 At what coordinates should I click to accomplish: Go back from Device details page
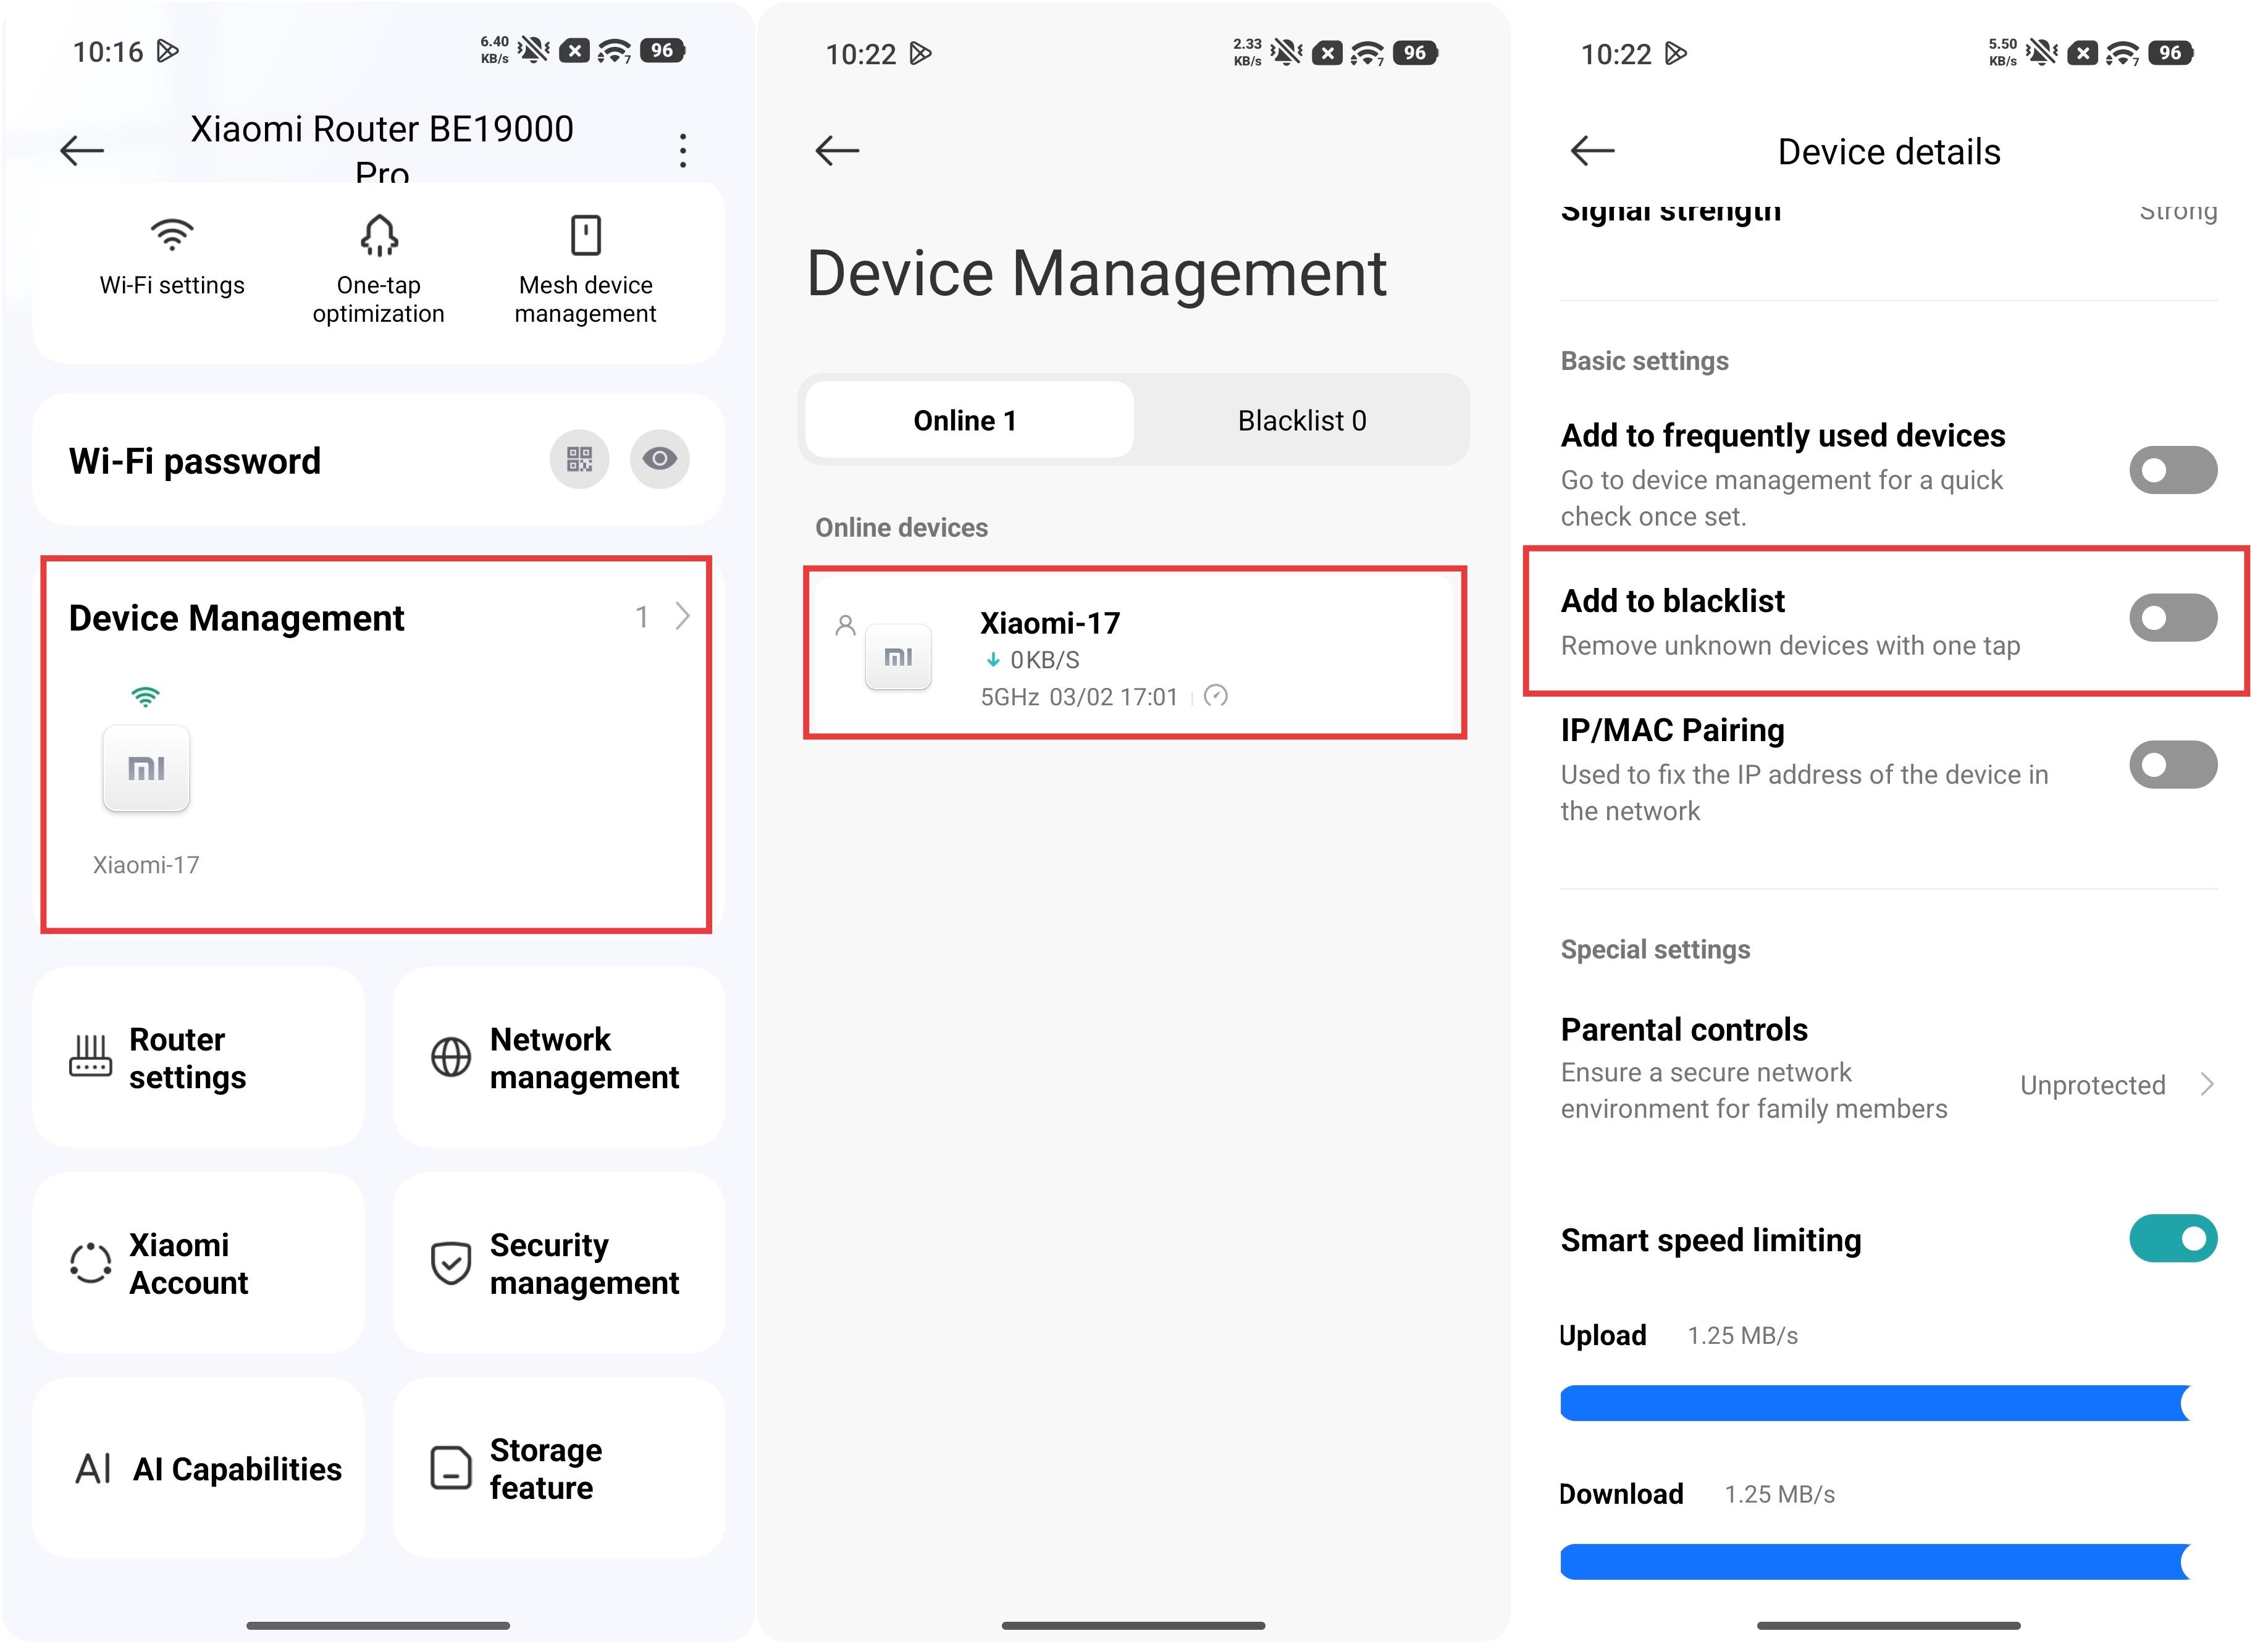(1592, 151)
